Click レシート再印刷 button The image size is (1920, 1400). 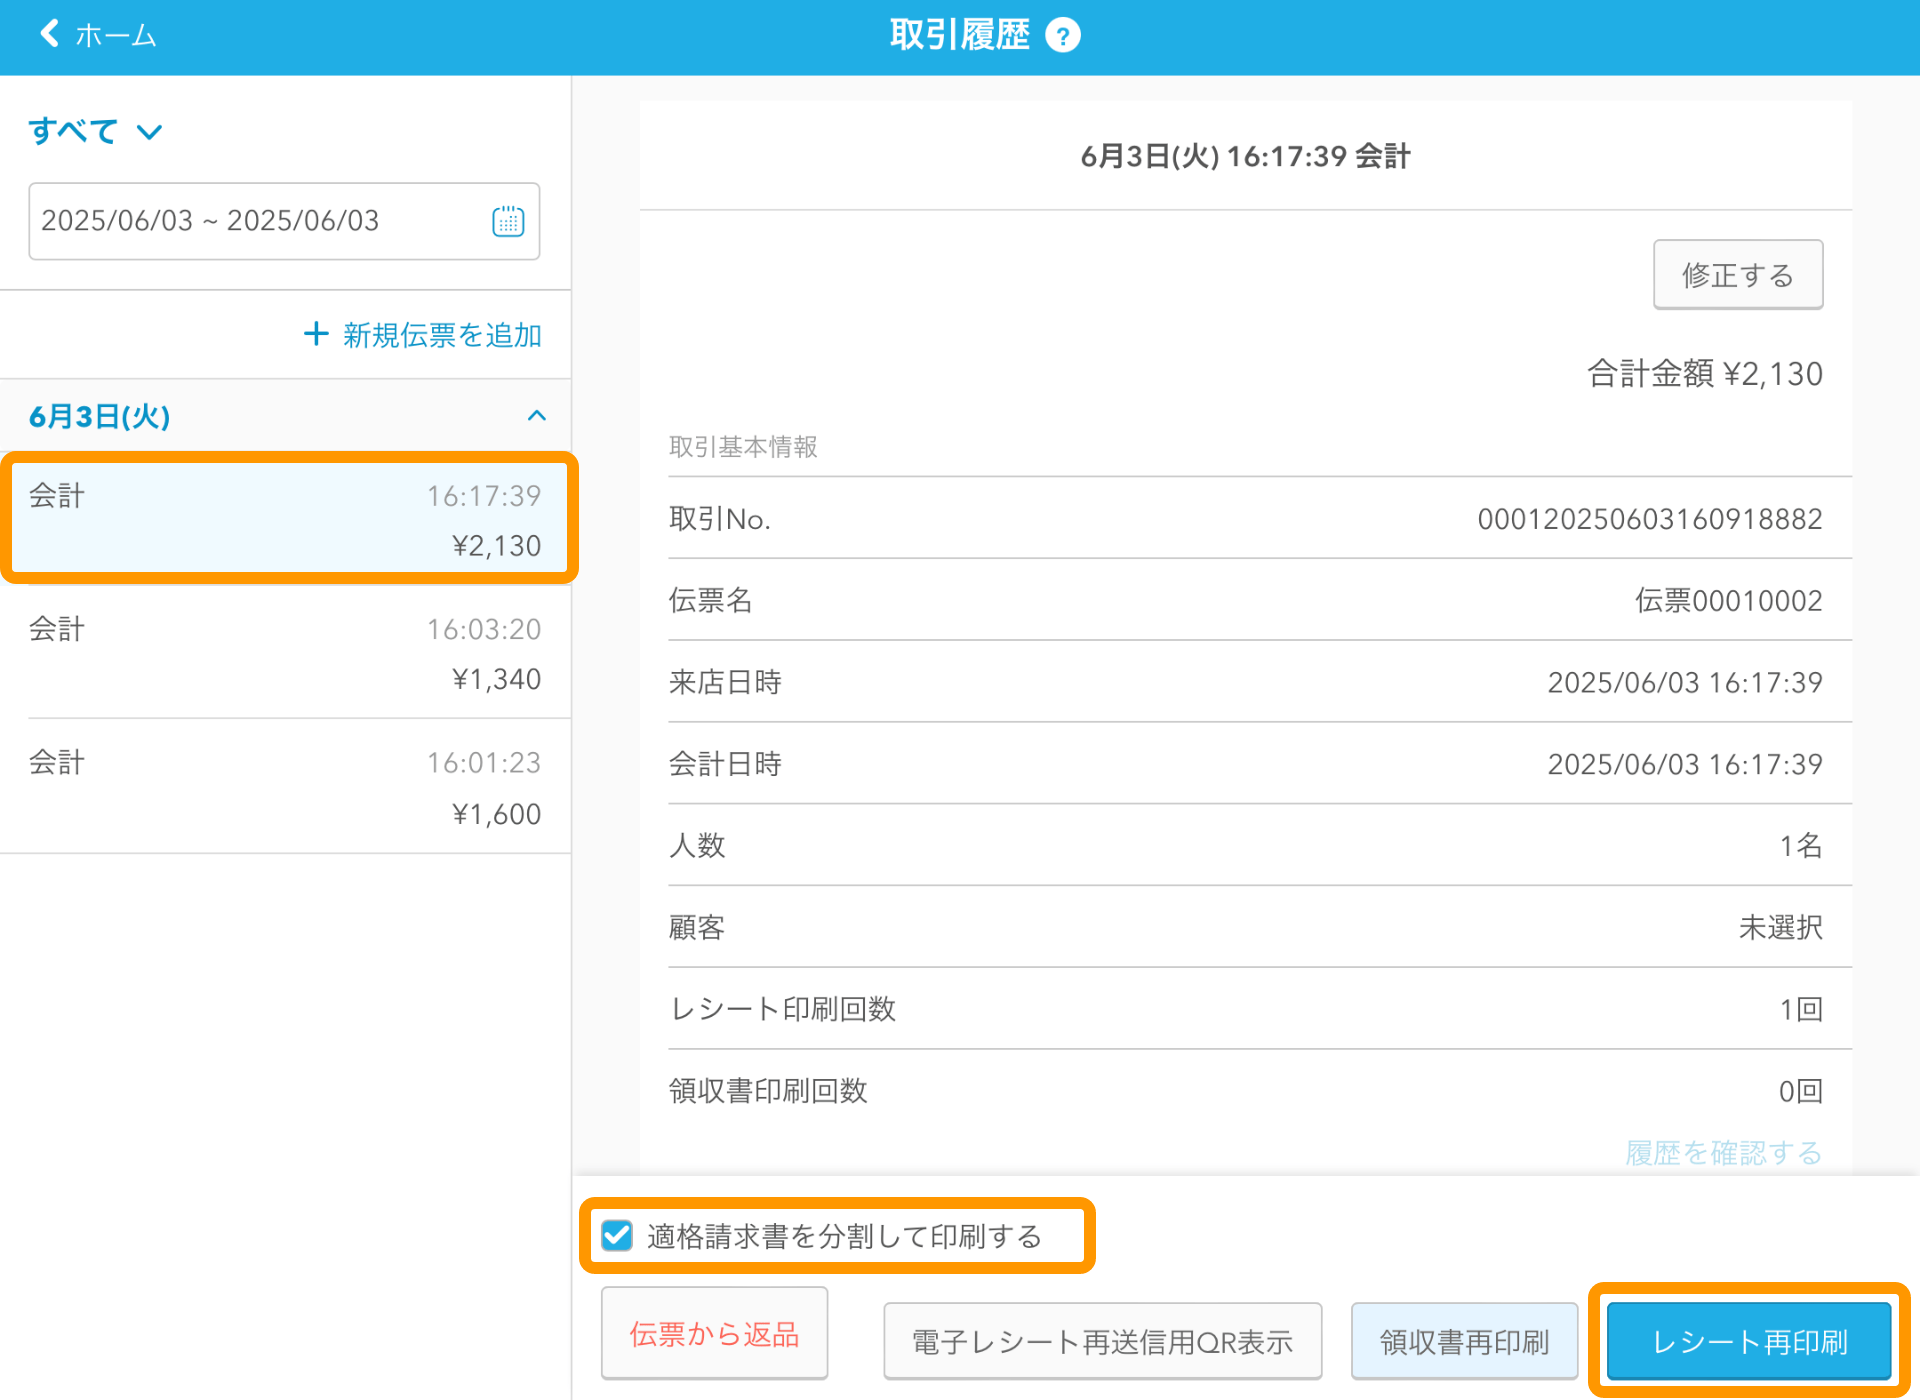click(x=1749, y=1341)
